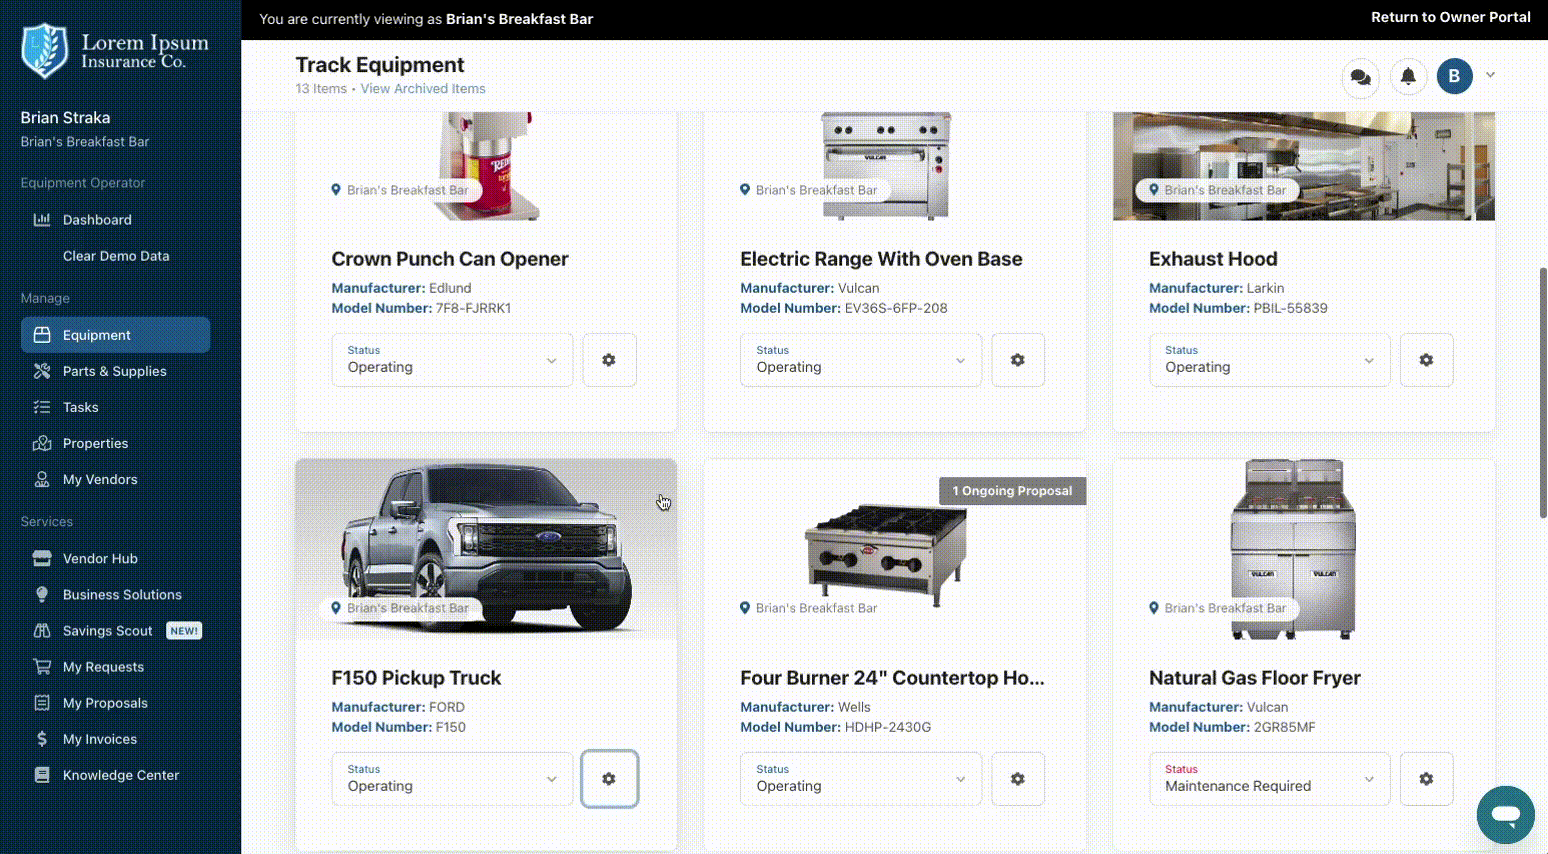
Task: Open the Crown Punch Can Opener title
Action: [x=450, y=259]
